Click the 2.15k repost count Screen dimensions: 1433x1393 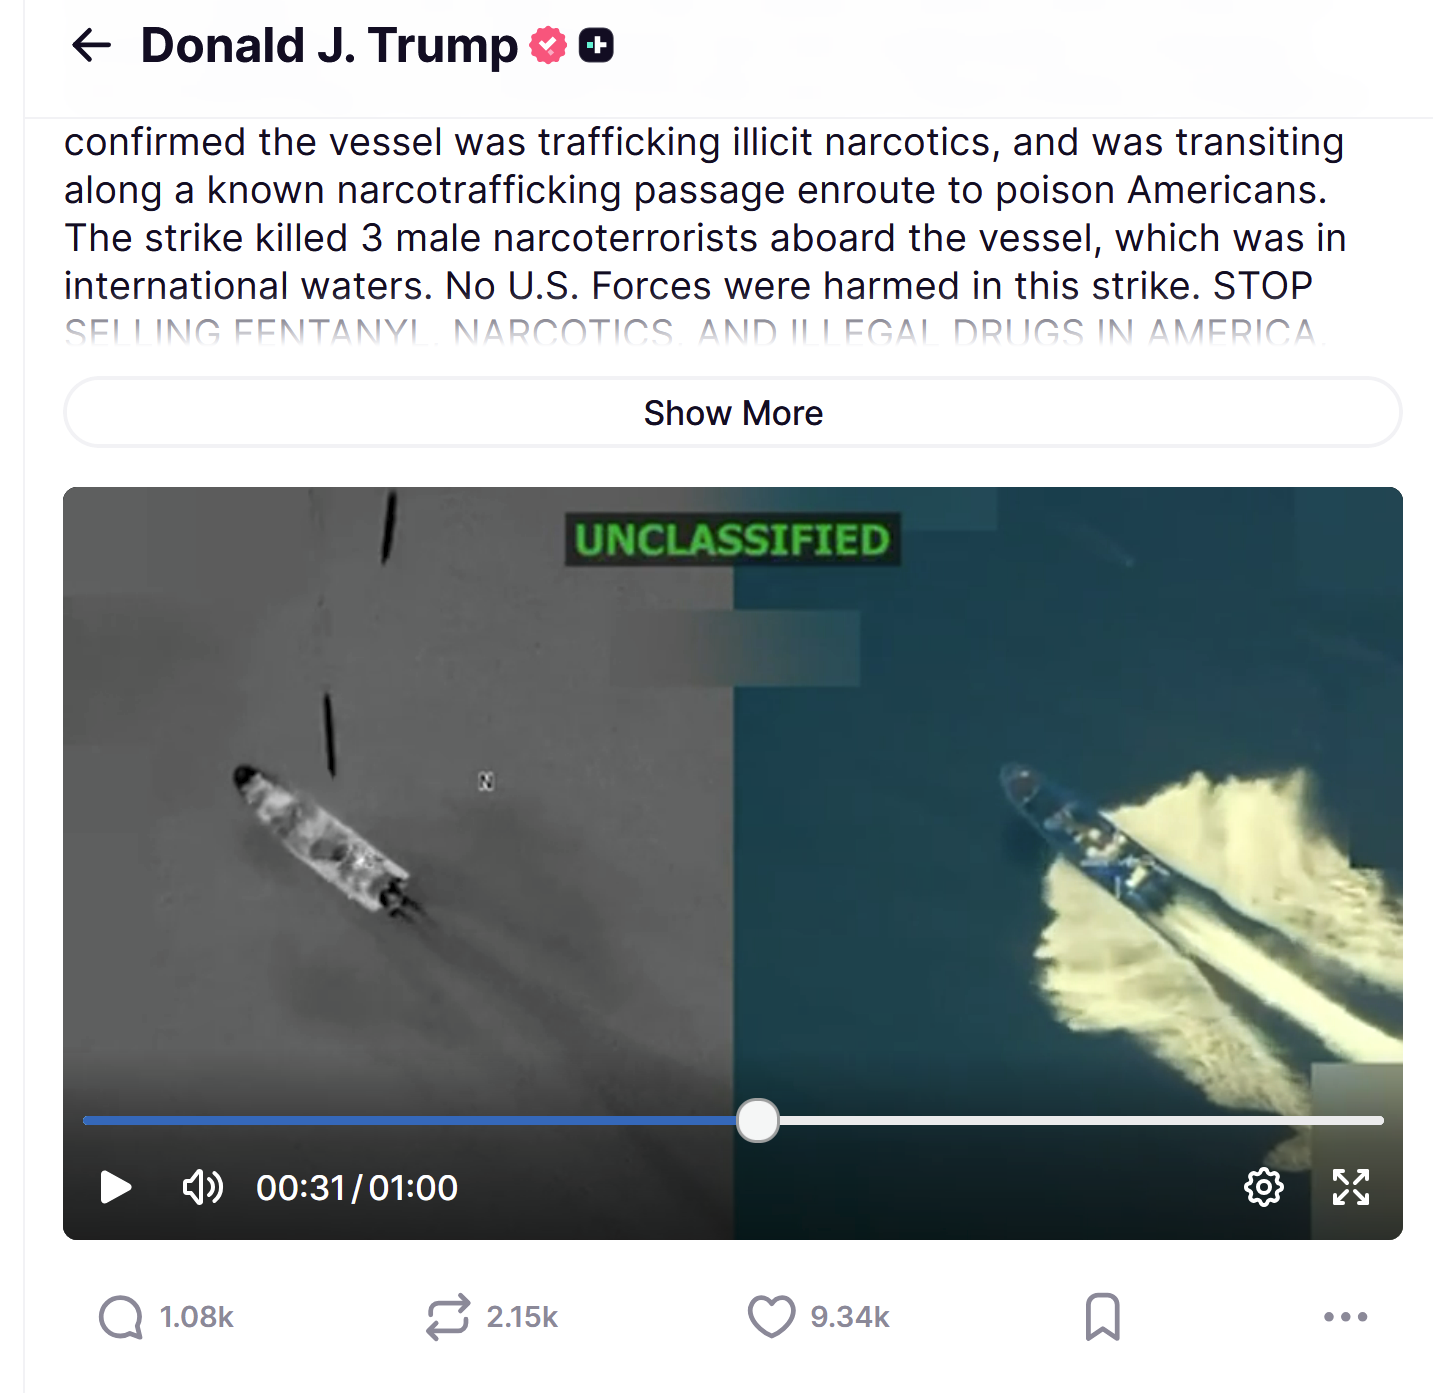[522, 1317]
